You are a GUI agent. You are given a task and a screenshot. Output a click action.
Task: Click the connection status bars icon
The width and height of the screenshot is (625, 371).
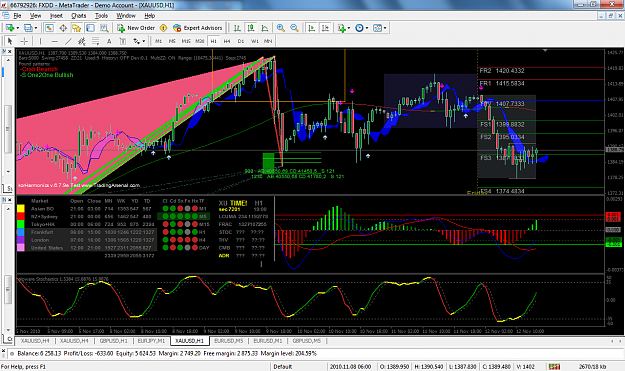click(554, 367)
